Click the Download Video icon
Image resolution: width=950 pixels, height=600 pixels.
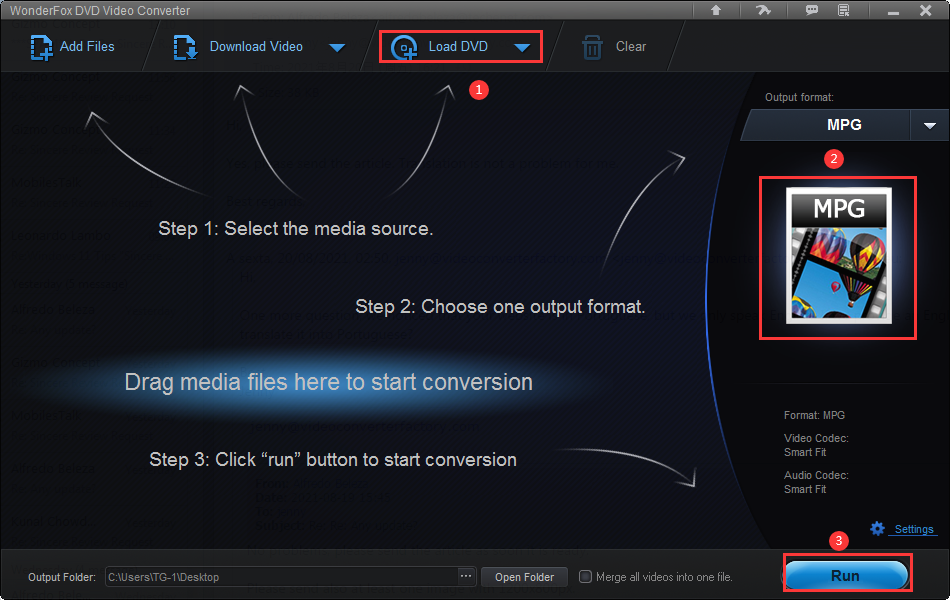185,47
